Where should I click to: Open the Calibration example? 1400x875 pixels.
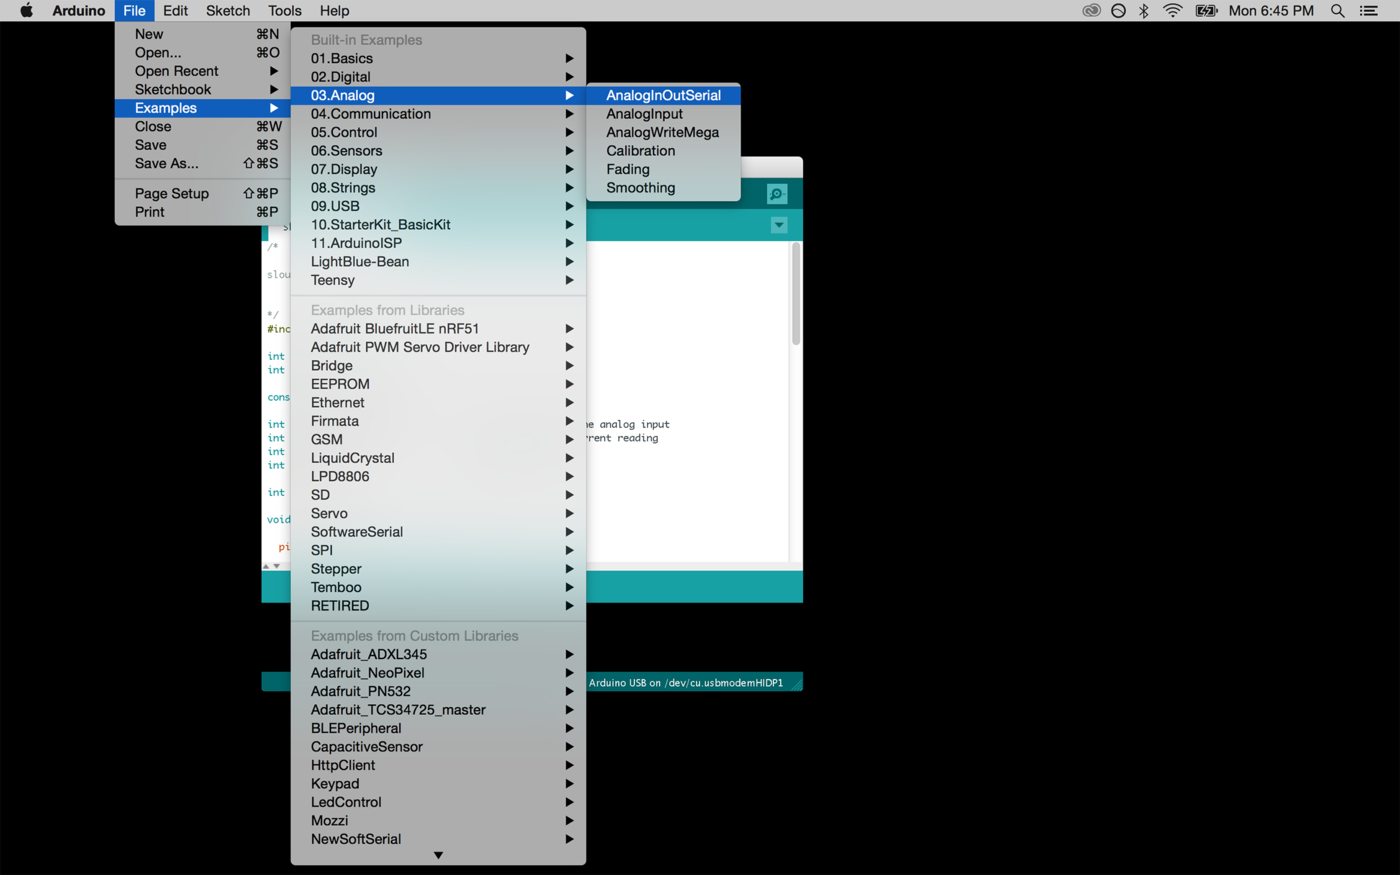663,151
